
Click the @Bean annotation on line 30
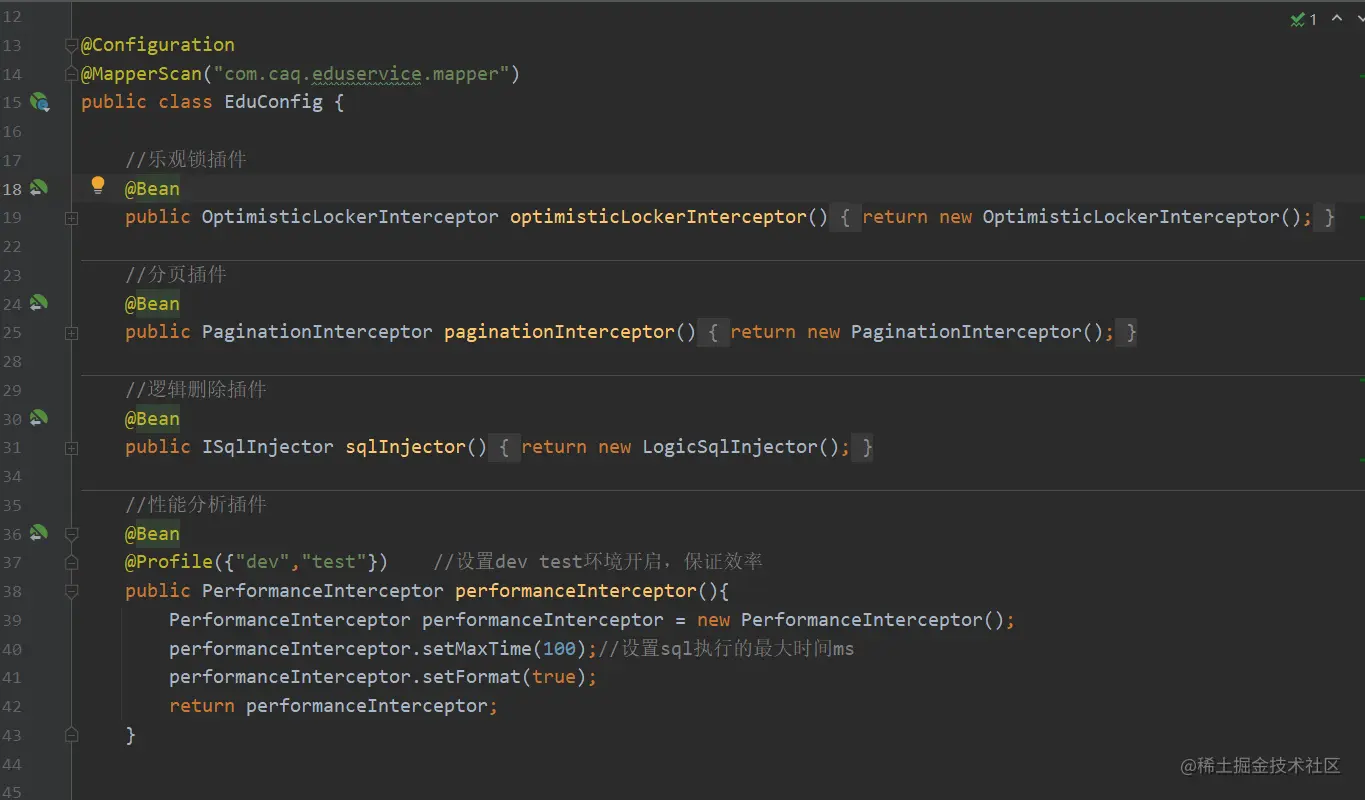tap(152, 419)
